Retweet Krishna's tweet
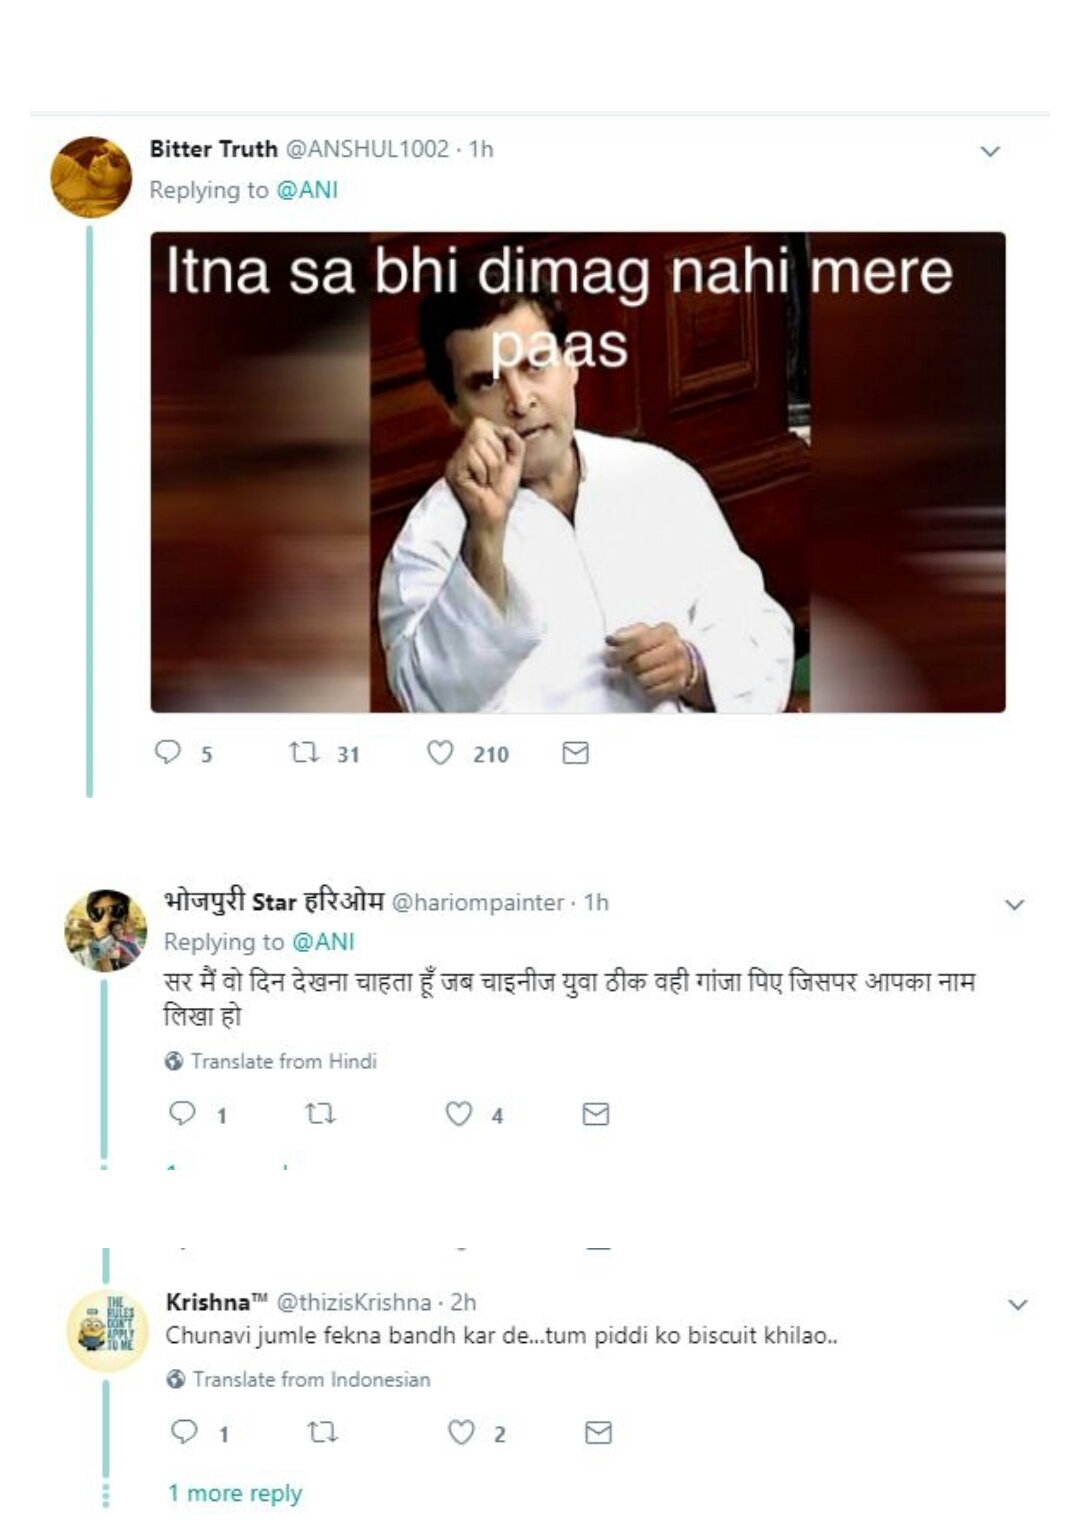The width and height of the screenshot is (1080, 1537). 322,1432
